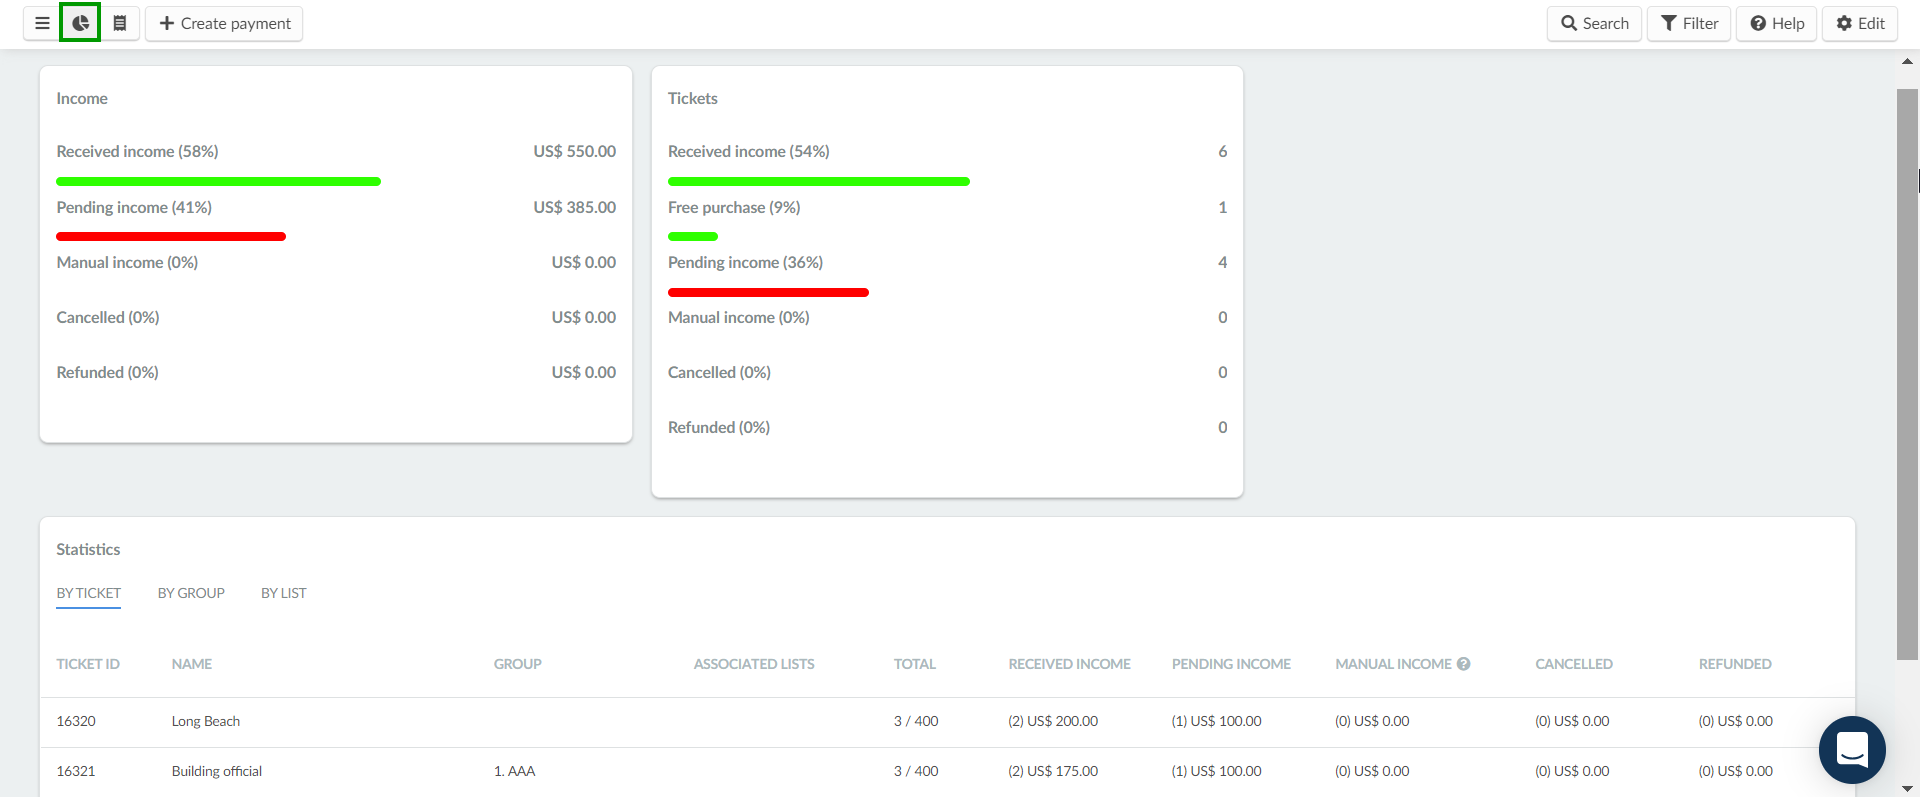
Task: Click the Building official ticket name
Action: [x=217, y=771]
